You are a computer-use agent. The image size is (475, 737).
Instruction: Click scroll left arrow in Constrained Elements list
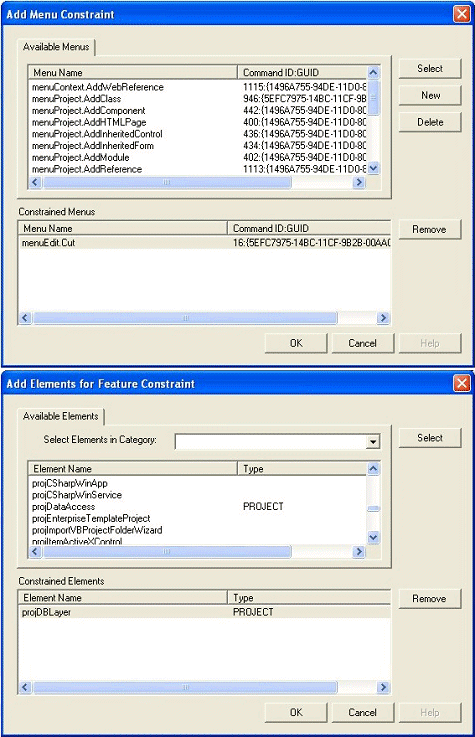25,688
